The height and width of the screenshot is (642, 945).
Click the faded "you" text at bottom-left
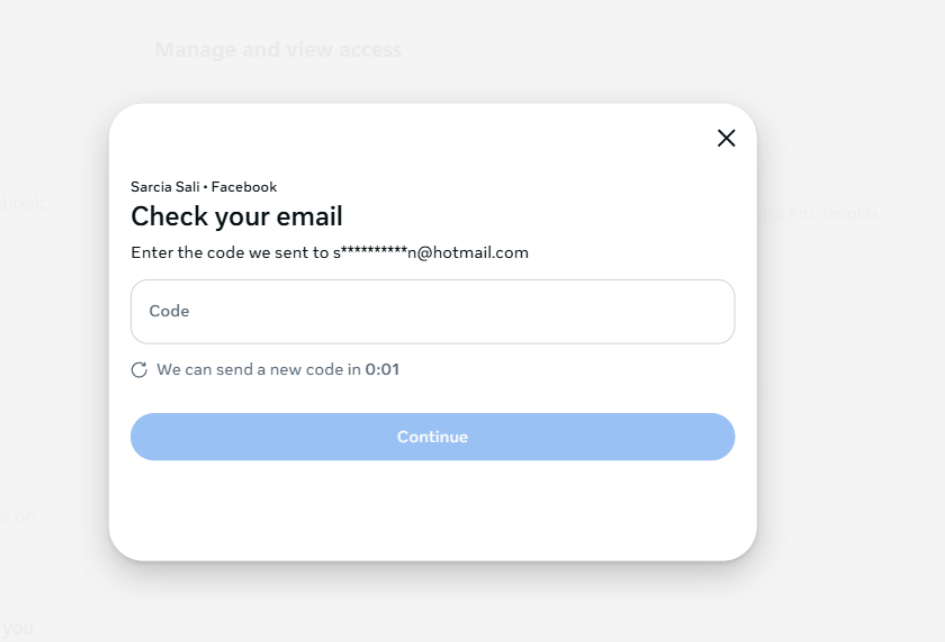click(18, 628)
